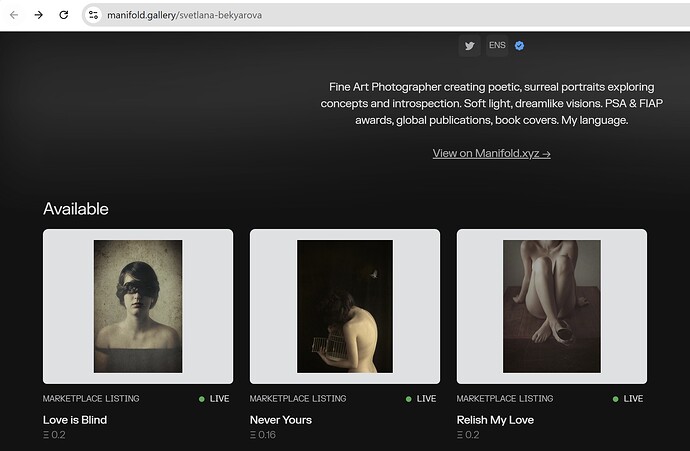Reload the Manifold gallery page
Image resolution: width=690 pixels, height=451 pixels.
coord(64,15)
